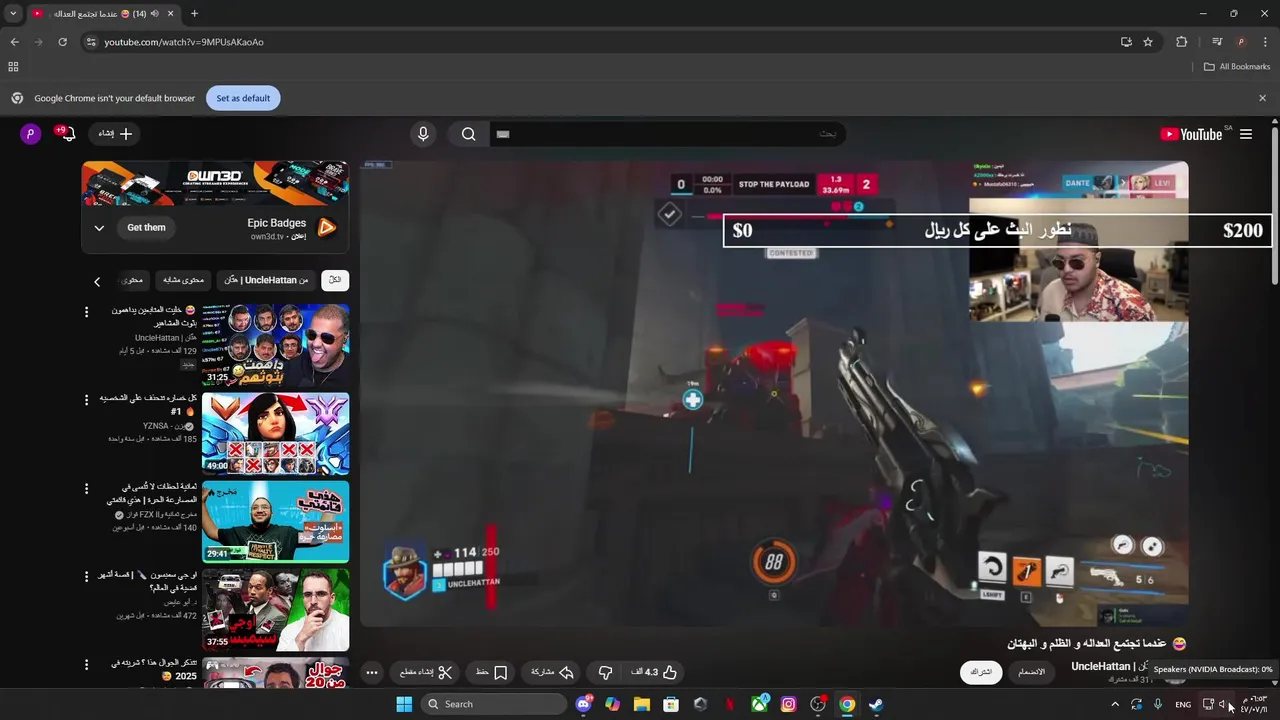Click the Join (الانضمام) button
Screen dimensions: 1280x720
[x=1031, y=672]
